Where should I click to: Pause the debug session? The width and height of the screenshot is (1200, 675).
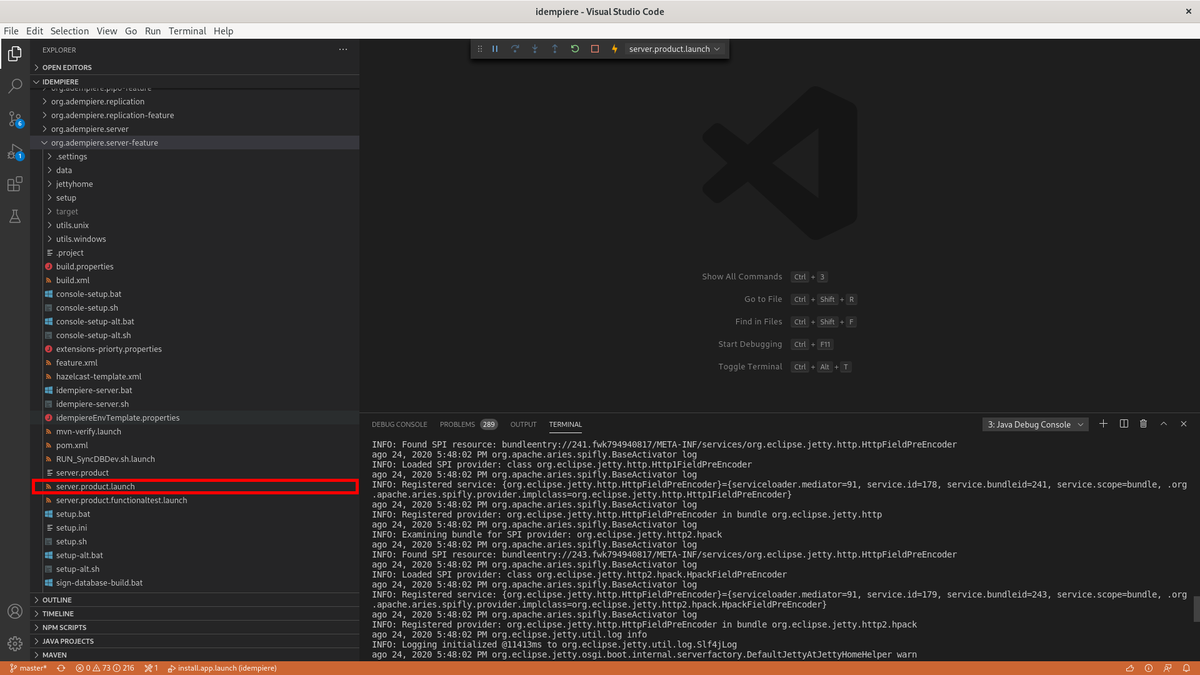pos(494,49)
